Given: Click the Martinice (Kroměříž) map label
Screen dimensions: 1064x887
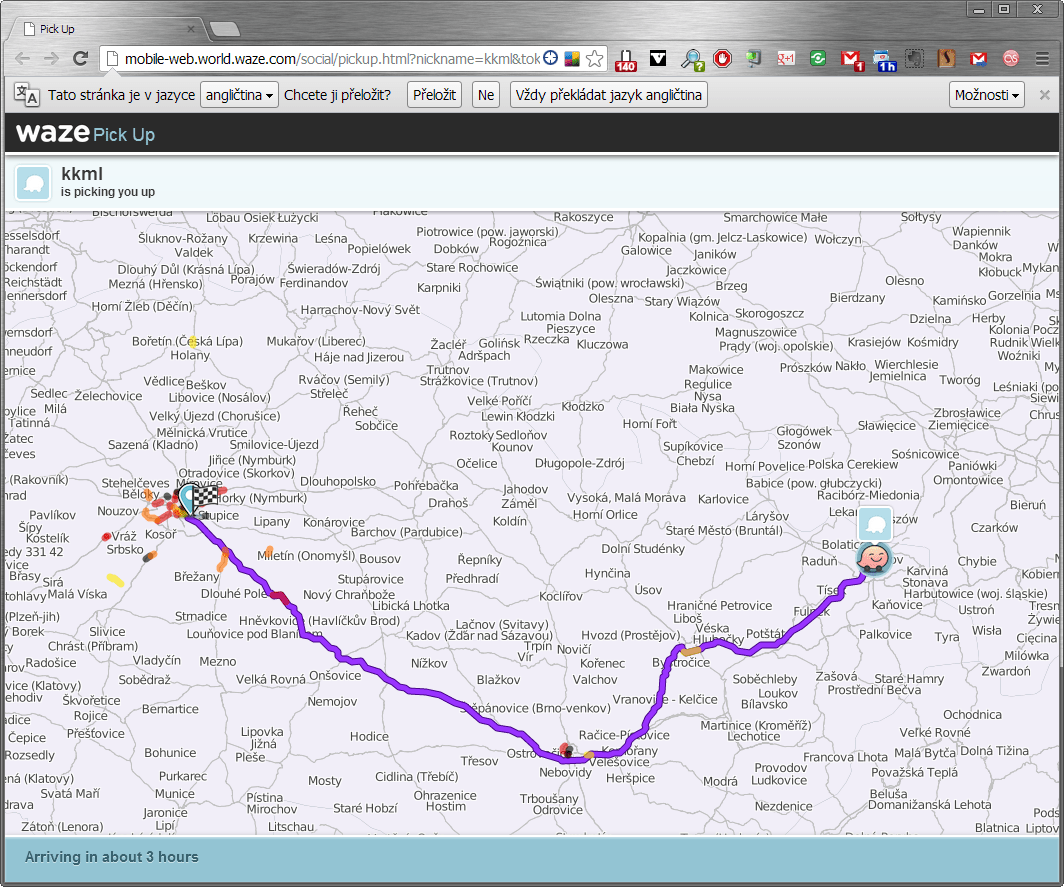Looking at the screenshot, I should pyautogui.click(x=756, y=725).
